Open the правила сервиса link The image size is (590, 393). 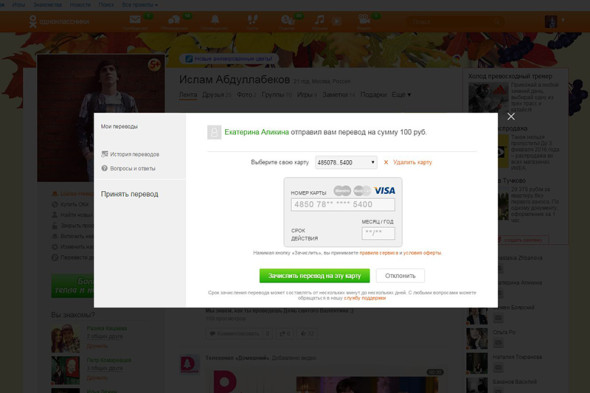click(x=379, y=253)
